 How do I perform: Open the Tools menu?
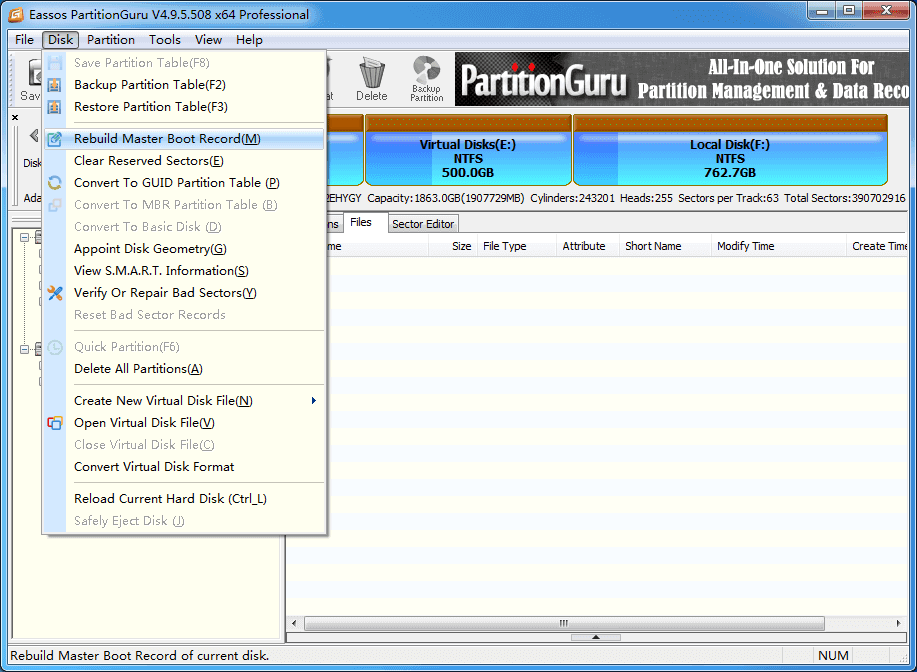(x=164, y=40)
